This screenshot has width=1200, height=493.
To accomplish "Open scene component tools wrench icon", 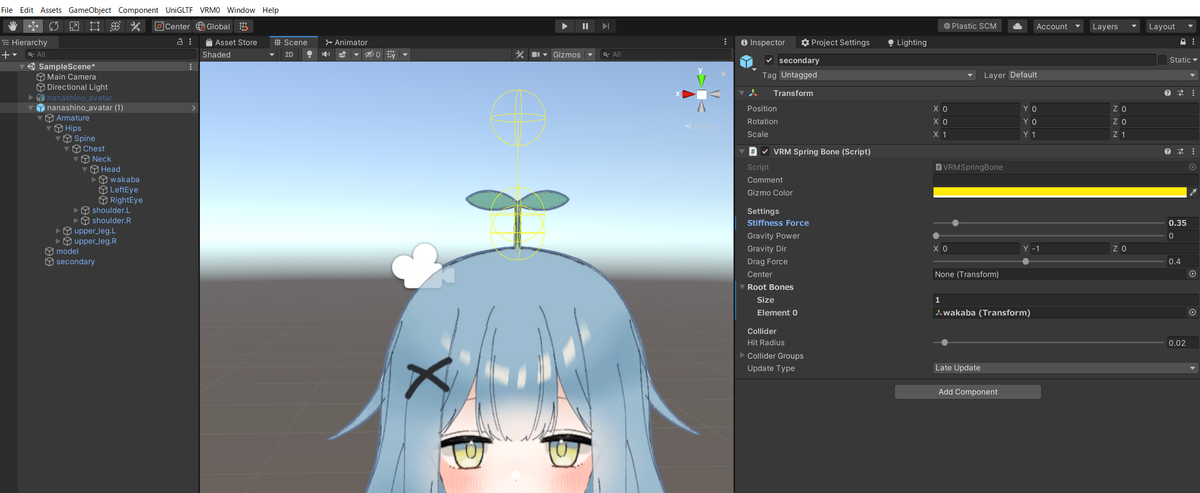I will tap(518, 55).
